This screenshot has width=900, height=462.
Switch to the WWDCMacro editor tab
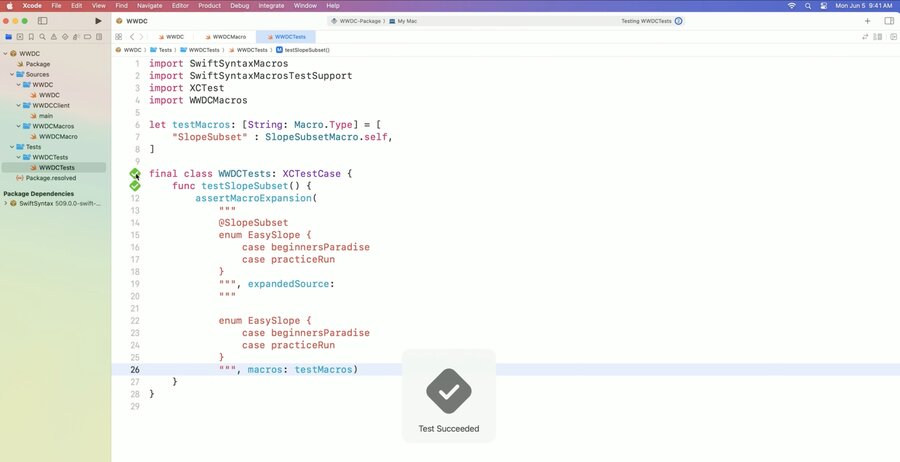pyautogui.click(x=225, y=37)
